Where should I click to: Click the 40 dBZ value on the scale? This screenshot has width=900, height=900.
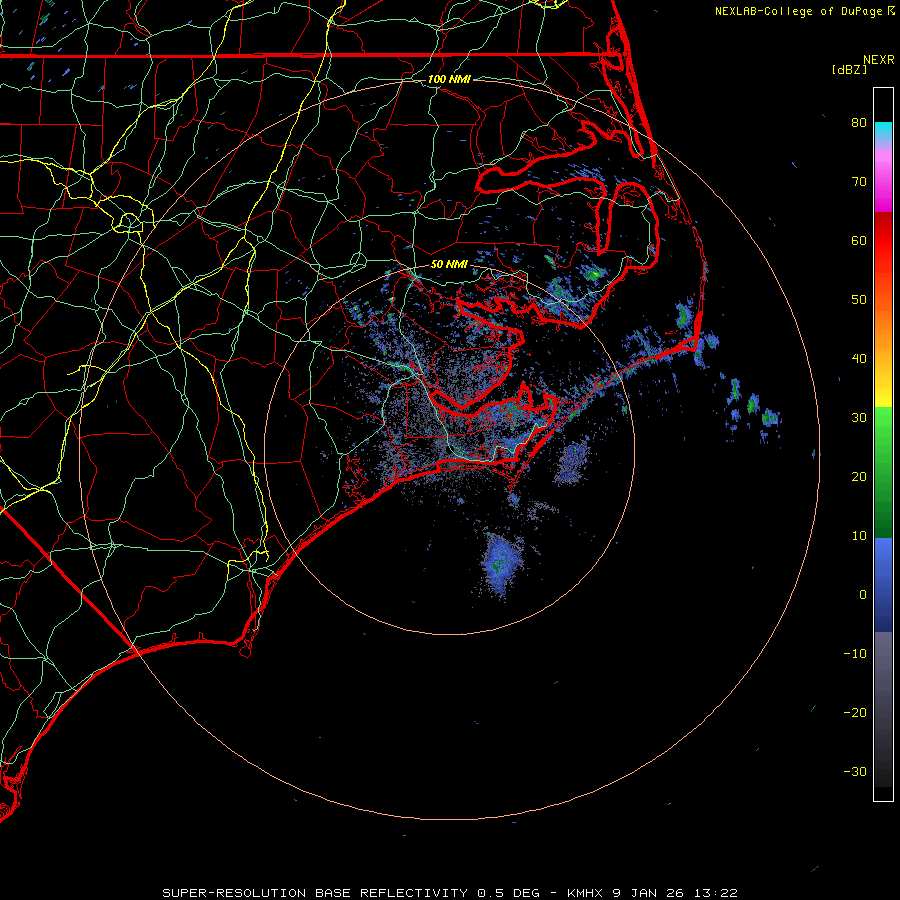coord(859,359)
